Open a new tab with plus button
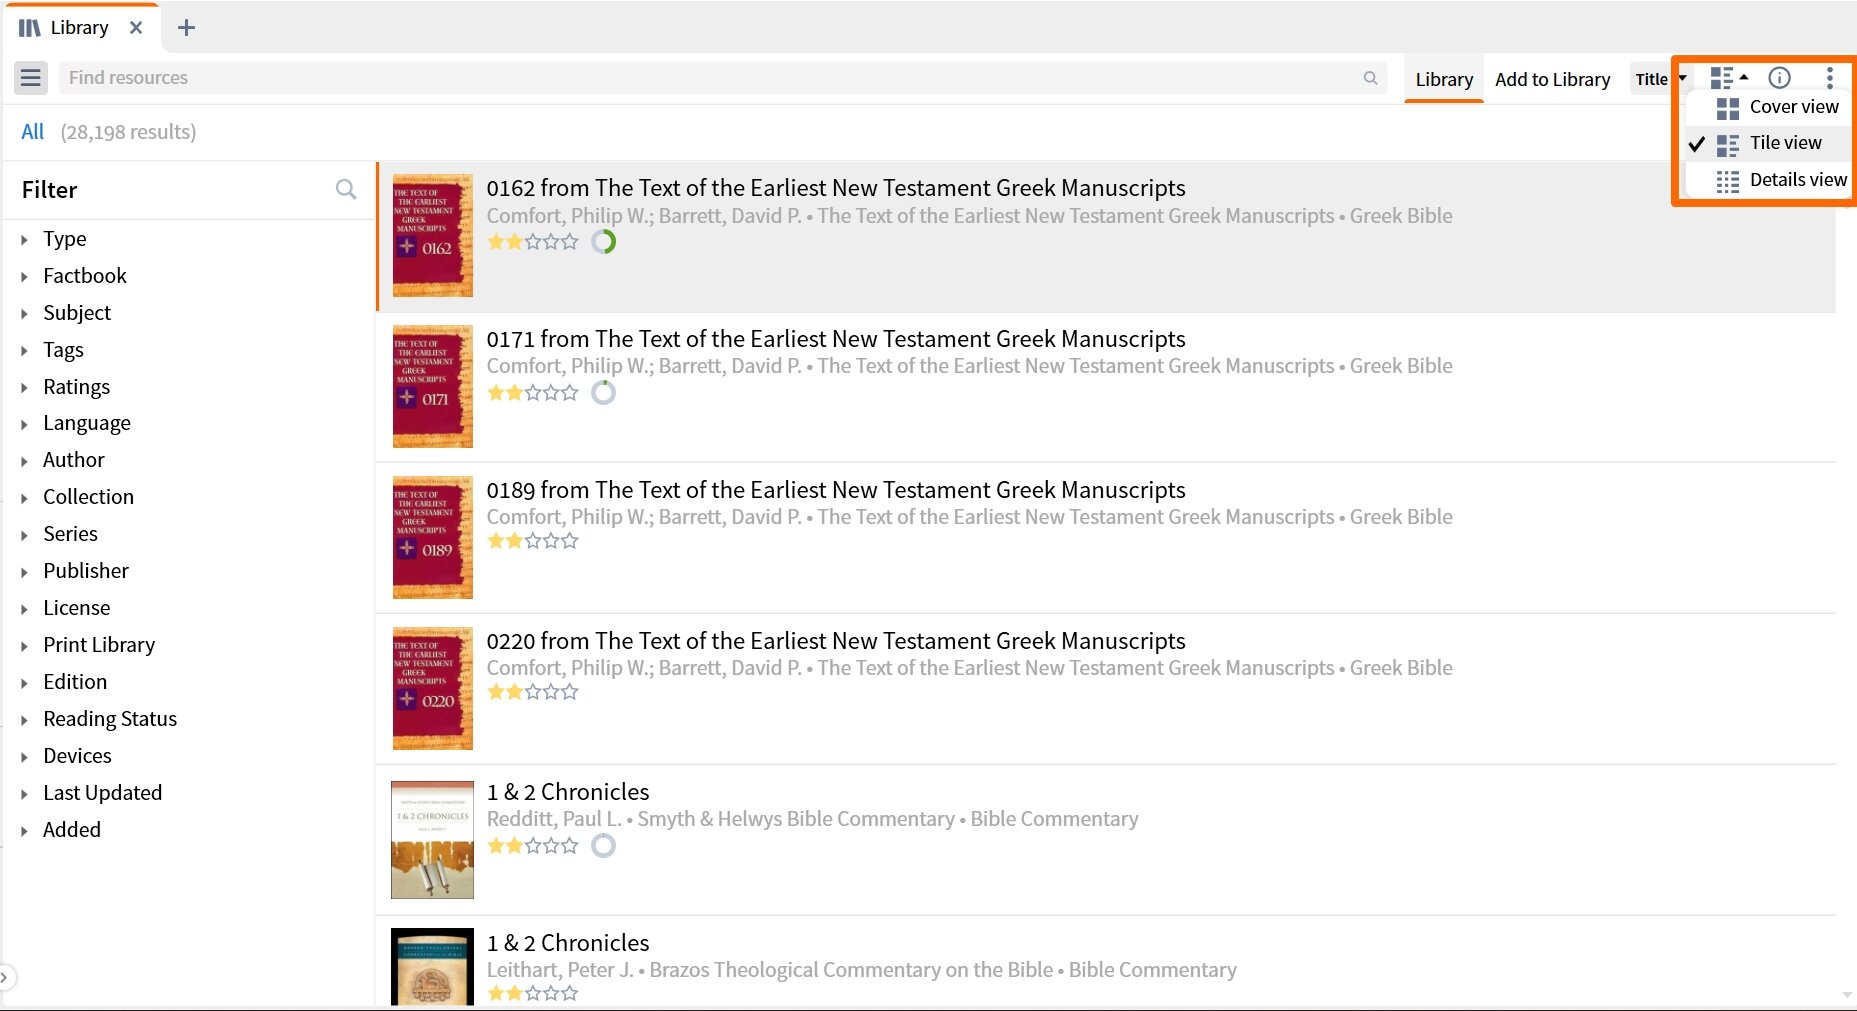Viewport: 1857px width, 1011px height. pos(186,28)
